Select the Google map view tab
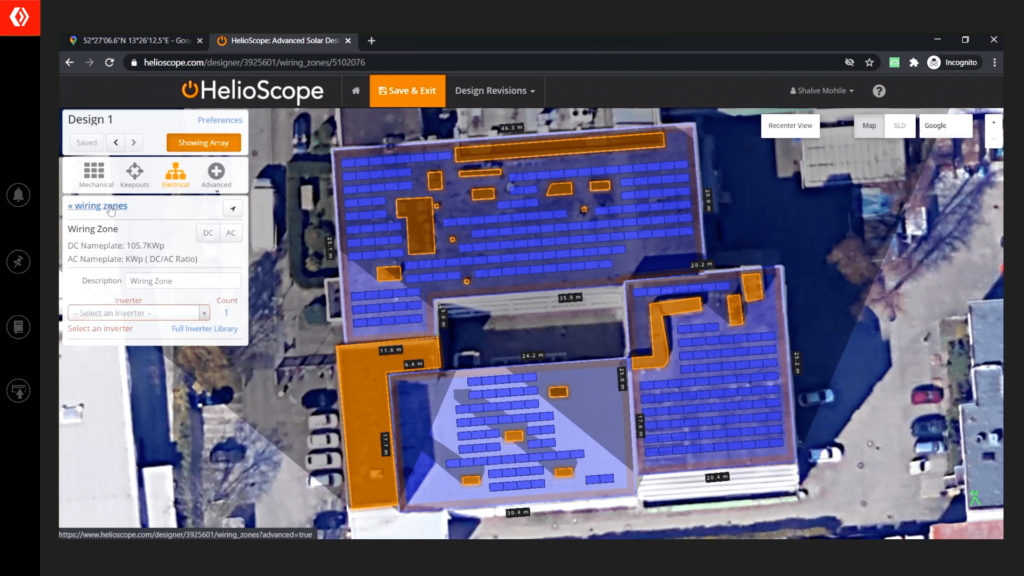The height and width of the screenshot is (576, 1024). [x=942, y=125]
